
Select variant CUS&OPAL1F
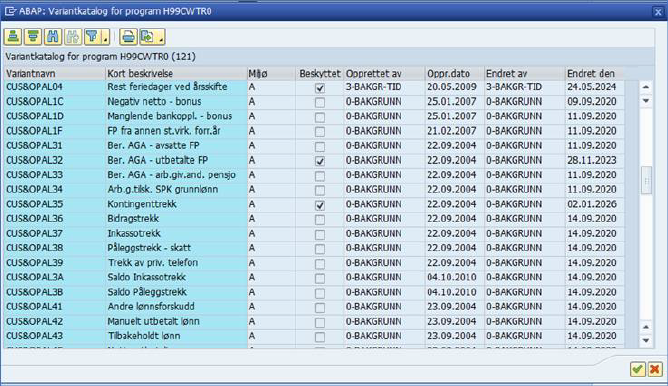point(34,131)
